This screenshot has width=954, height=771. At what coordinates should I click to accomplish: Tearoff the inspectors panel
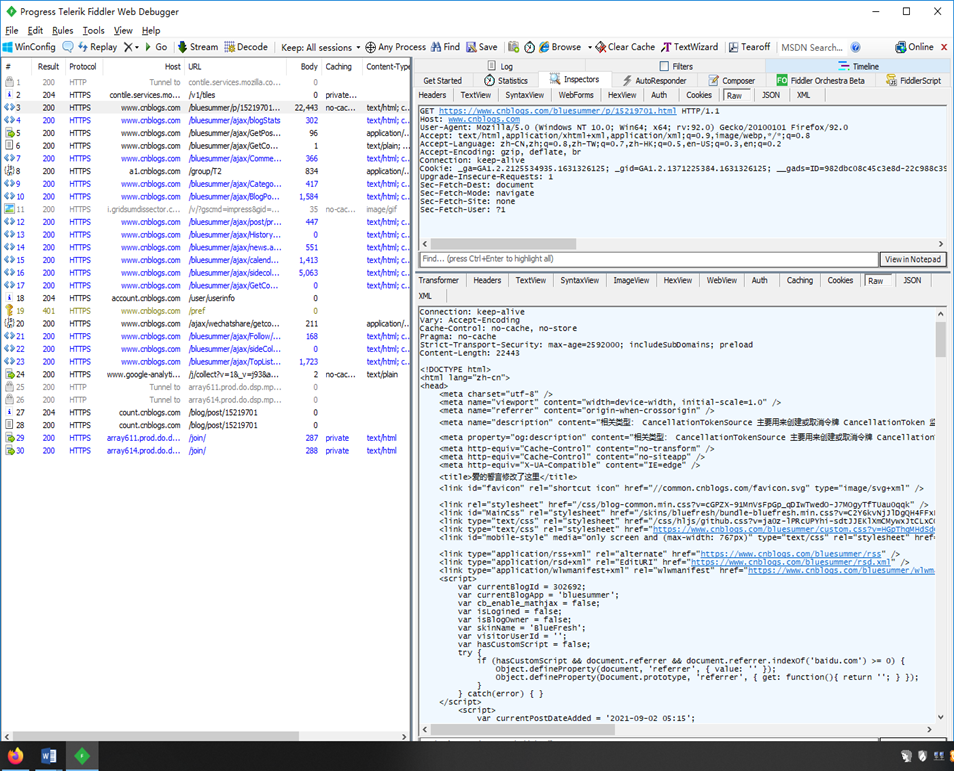pyautogui.click(x=750, y=47)
